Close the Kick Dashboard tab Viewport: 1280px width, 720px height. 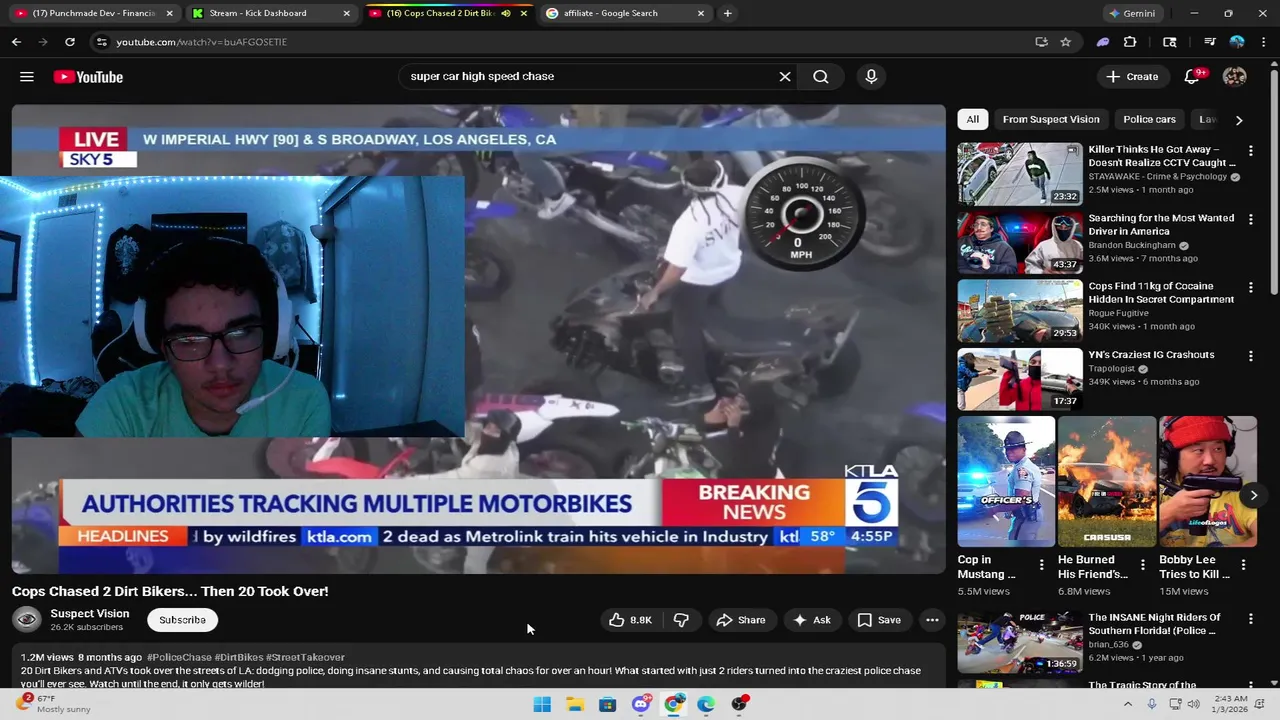(346, 14)
